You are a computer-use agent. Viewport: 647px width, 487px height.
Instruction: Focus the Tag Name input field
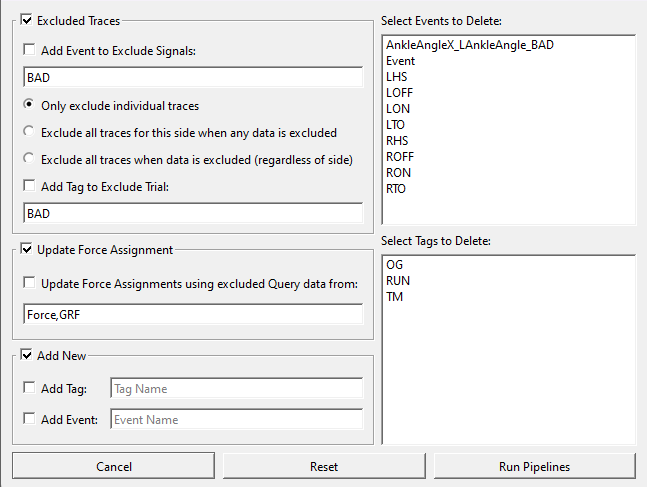point(237,388)
